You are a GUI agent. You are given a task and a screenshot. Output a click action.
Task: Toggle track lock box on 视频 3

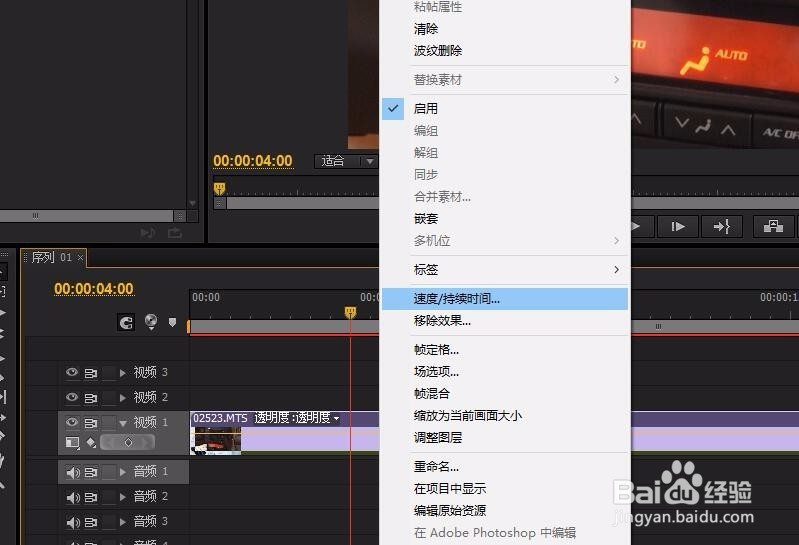coord(109,373)
